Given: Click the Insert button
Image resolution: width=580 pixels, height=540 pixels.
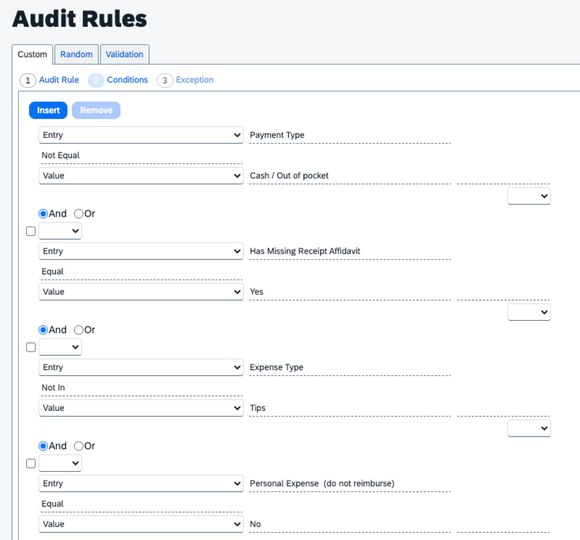Looking at the screenshot, I should (48, 110).
